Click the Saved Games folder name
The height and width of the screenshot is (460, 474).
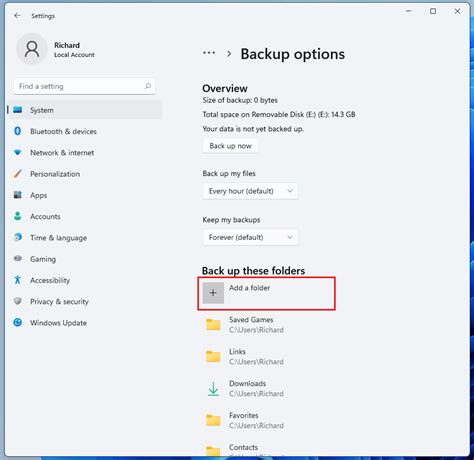point(251,320)
